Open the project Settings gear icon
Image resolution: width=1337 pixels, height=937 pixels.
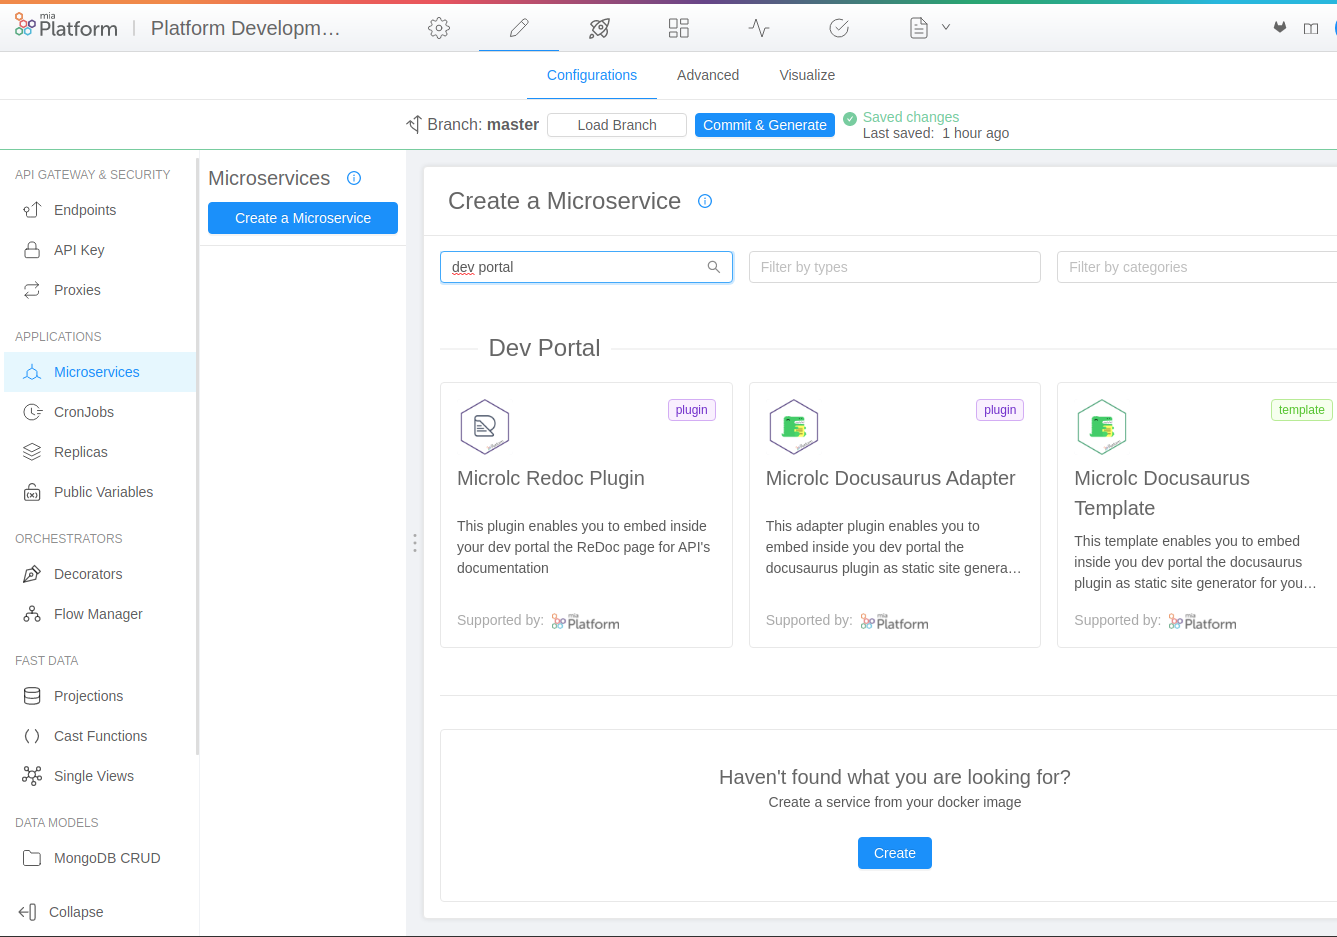(439, 27)
